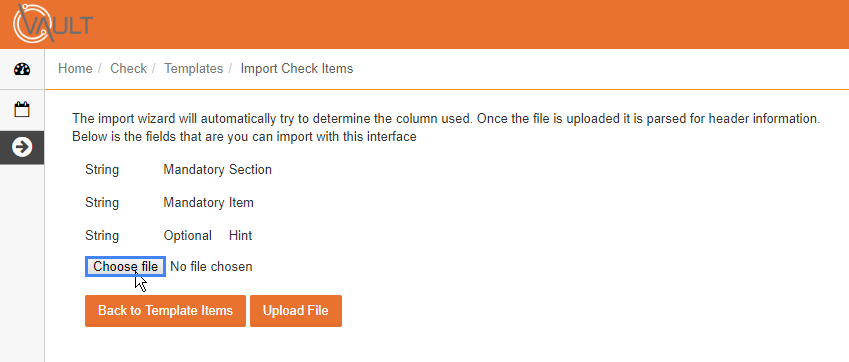Select the circled right-arrow sidebar icon
Viewport: 849px width, 362px height.
tap(22, 147)
